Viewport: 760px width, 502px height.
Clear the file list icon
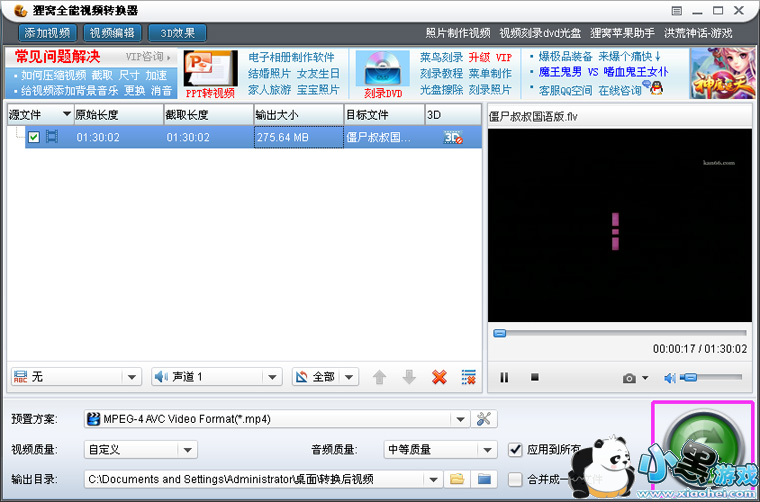(469, 377)
